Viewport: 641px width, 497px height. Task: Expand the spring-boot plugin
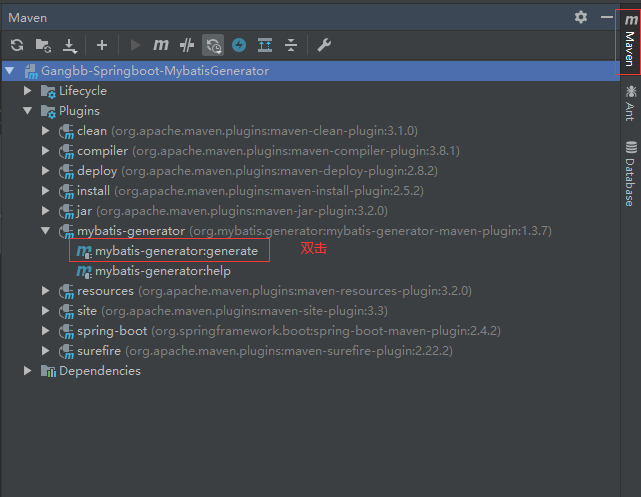tap(45, 331)
